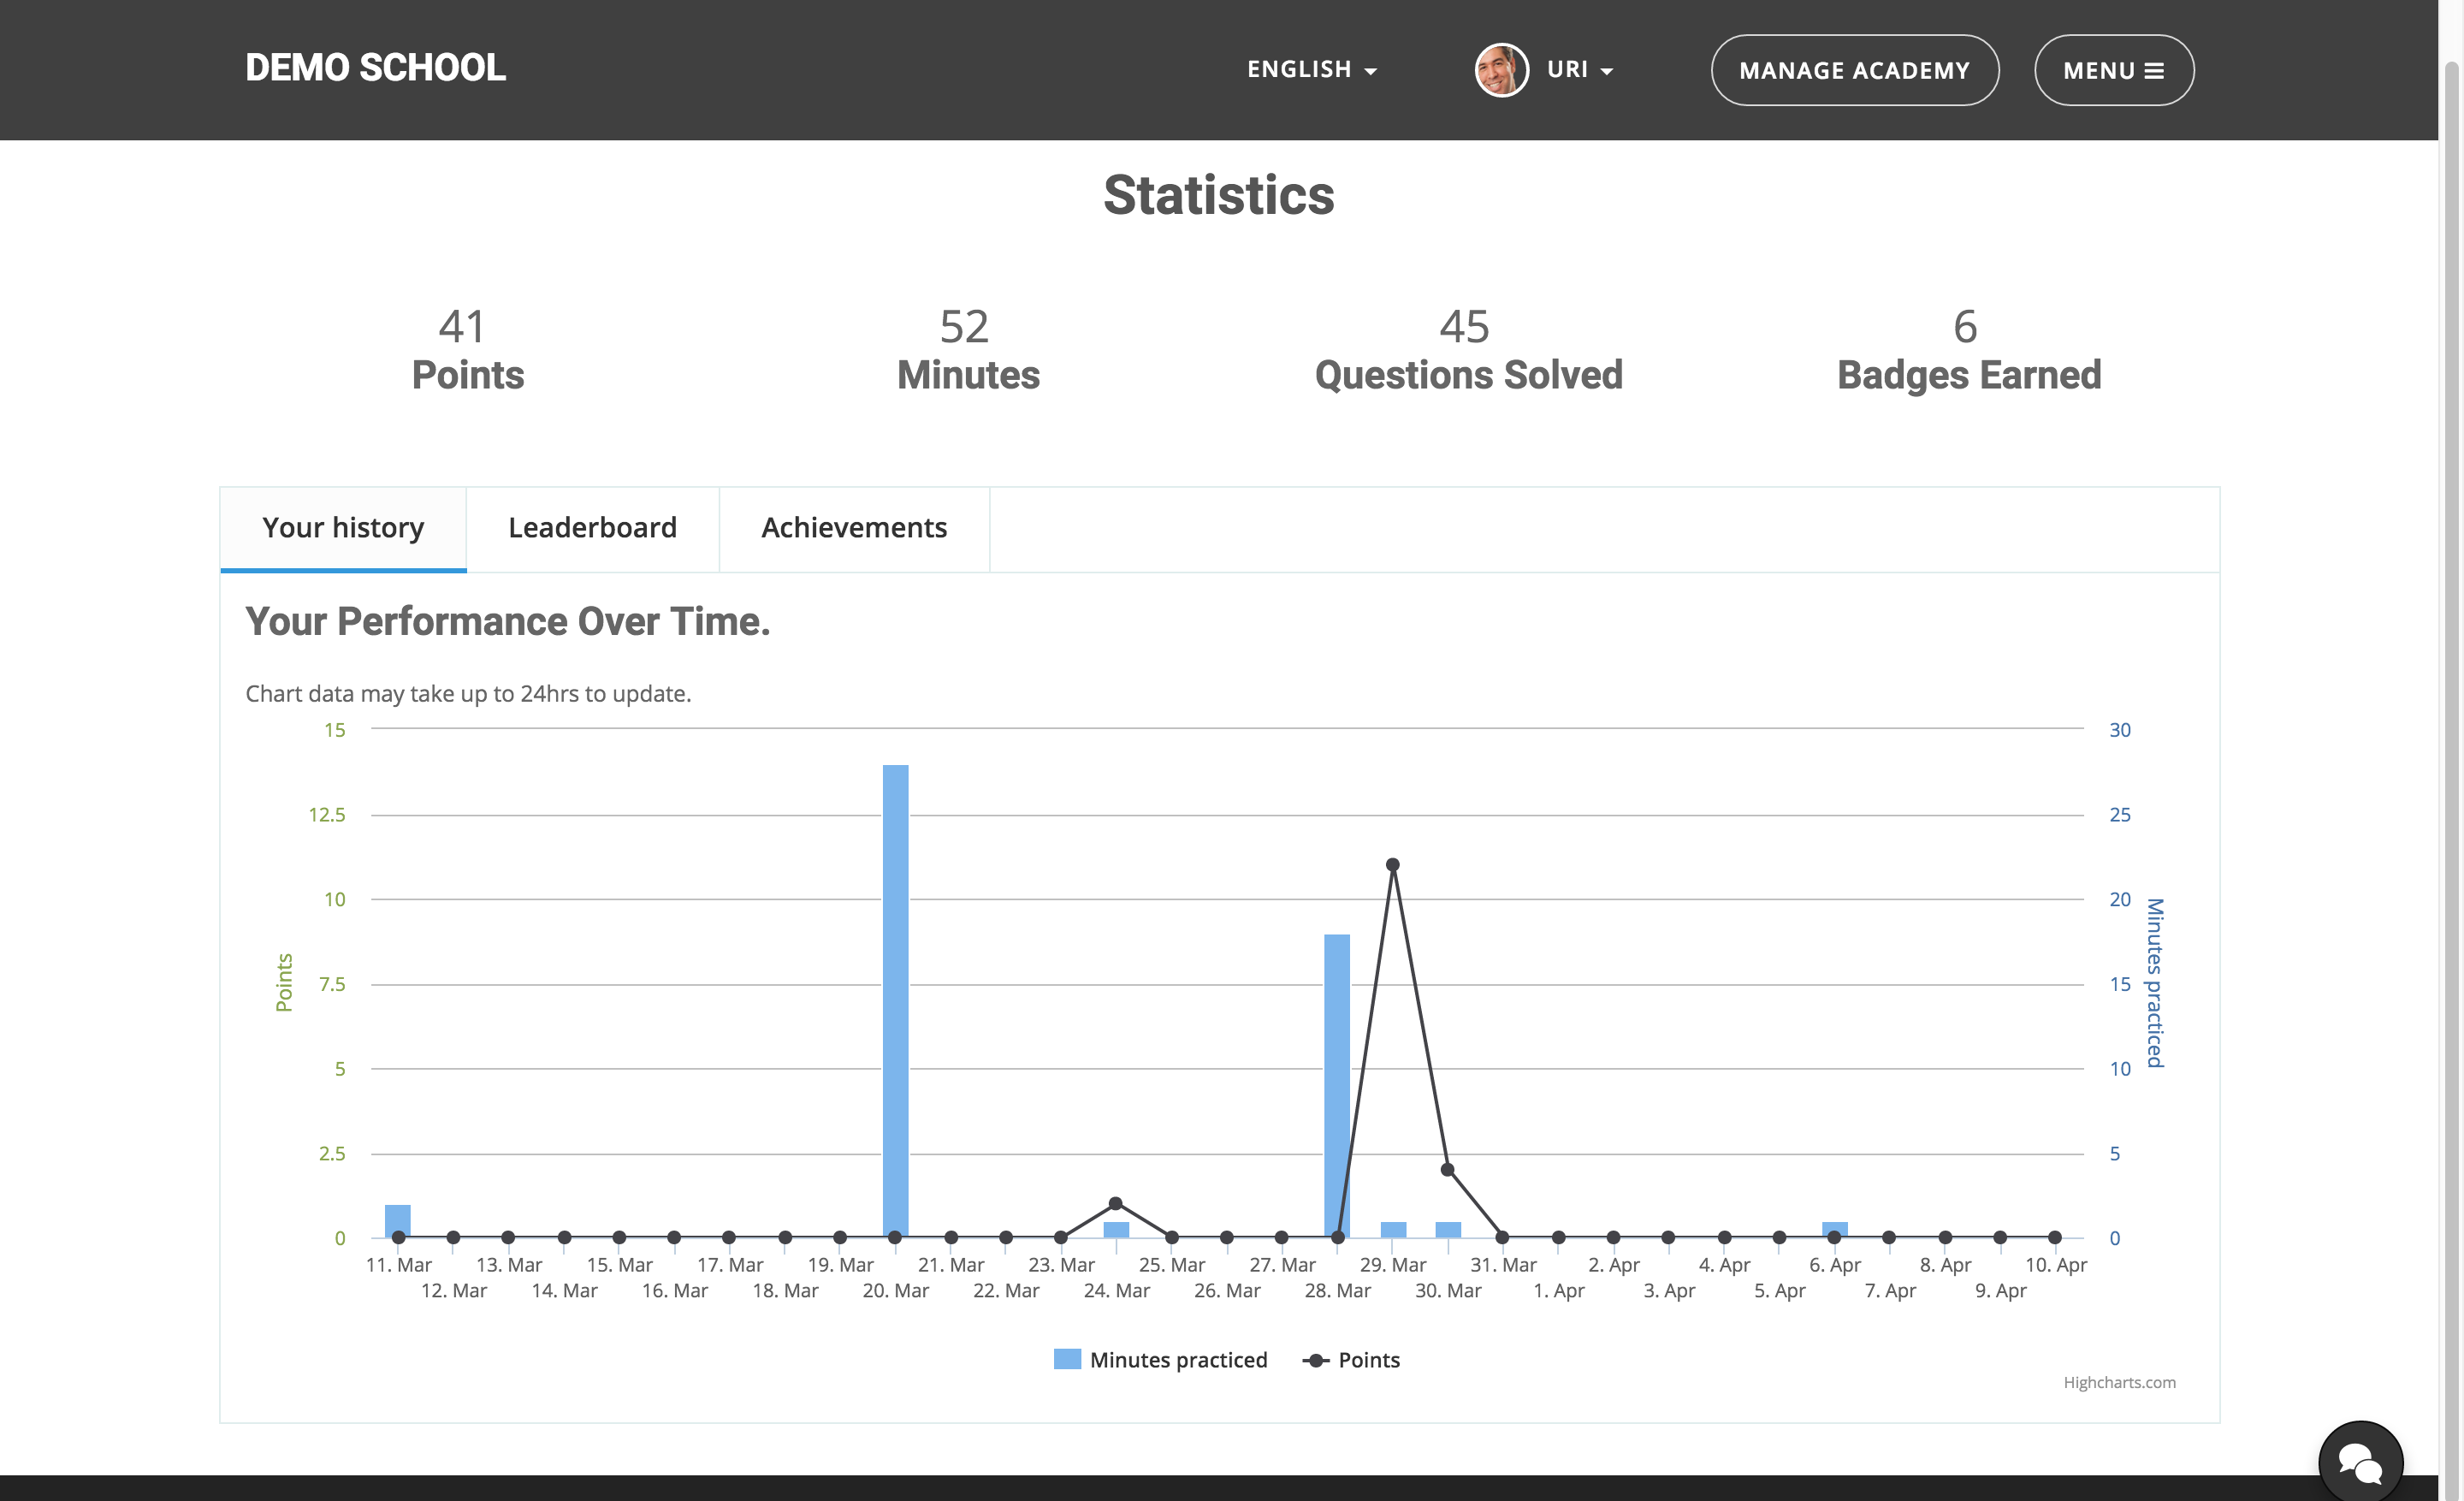Click the 30. Mar points data marker

(1447, 1169)
